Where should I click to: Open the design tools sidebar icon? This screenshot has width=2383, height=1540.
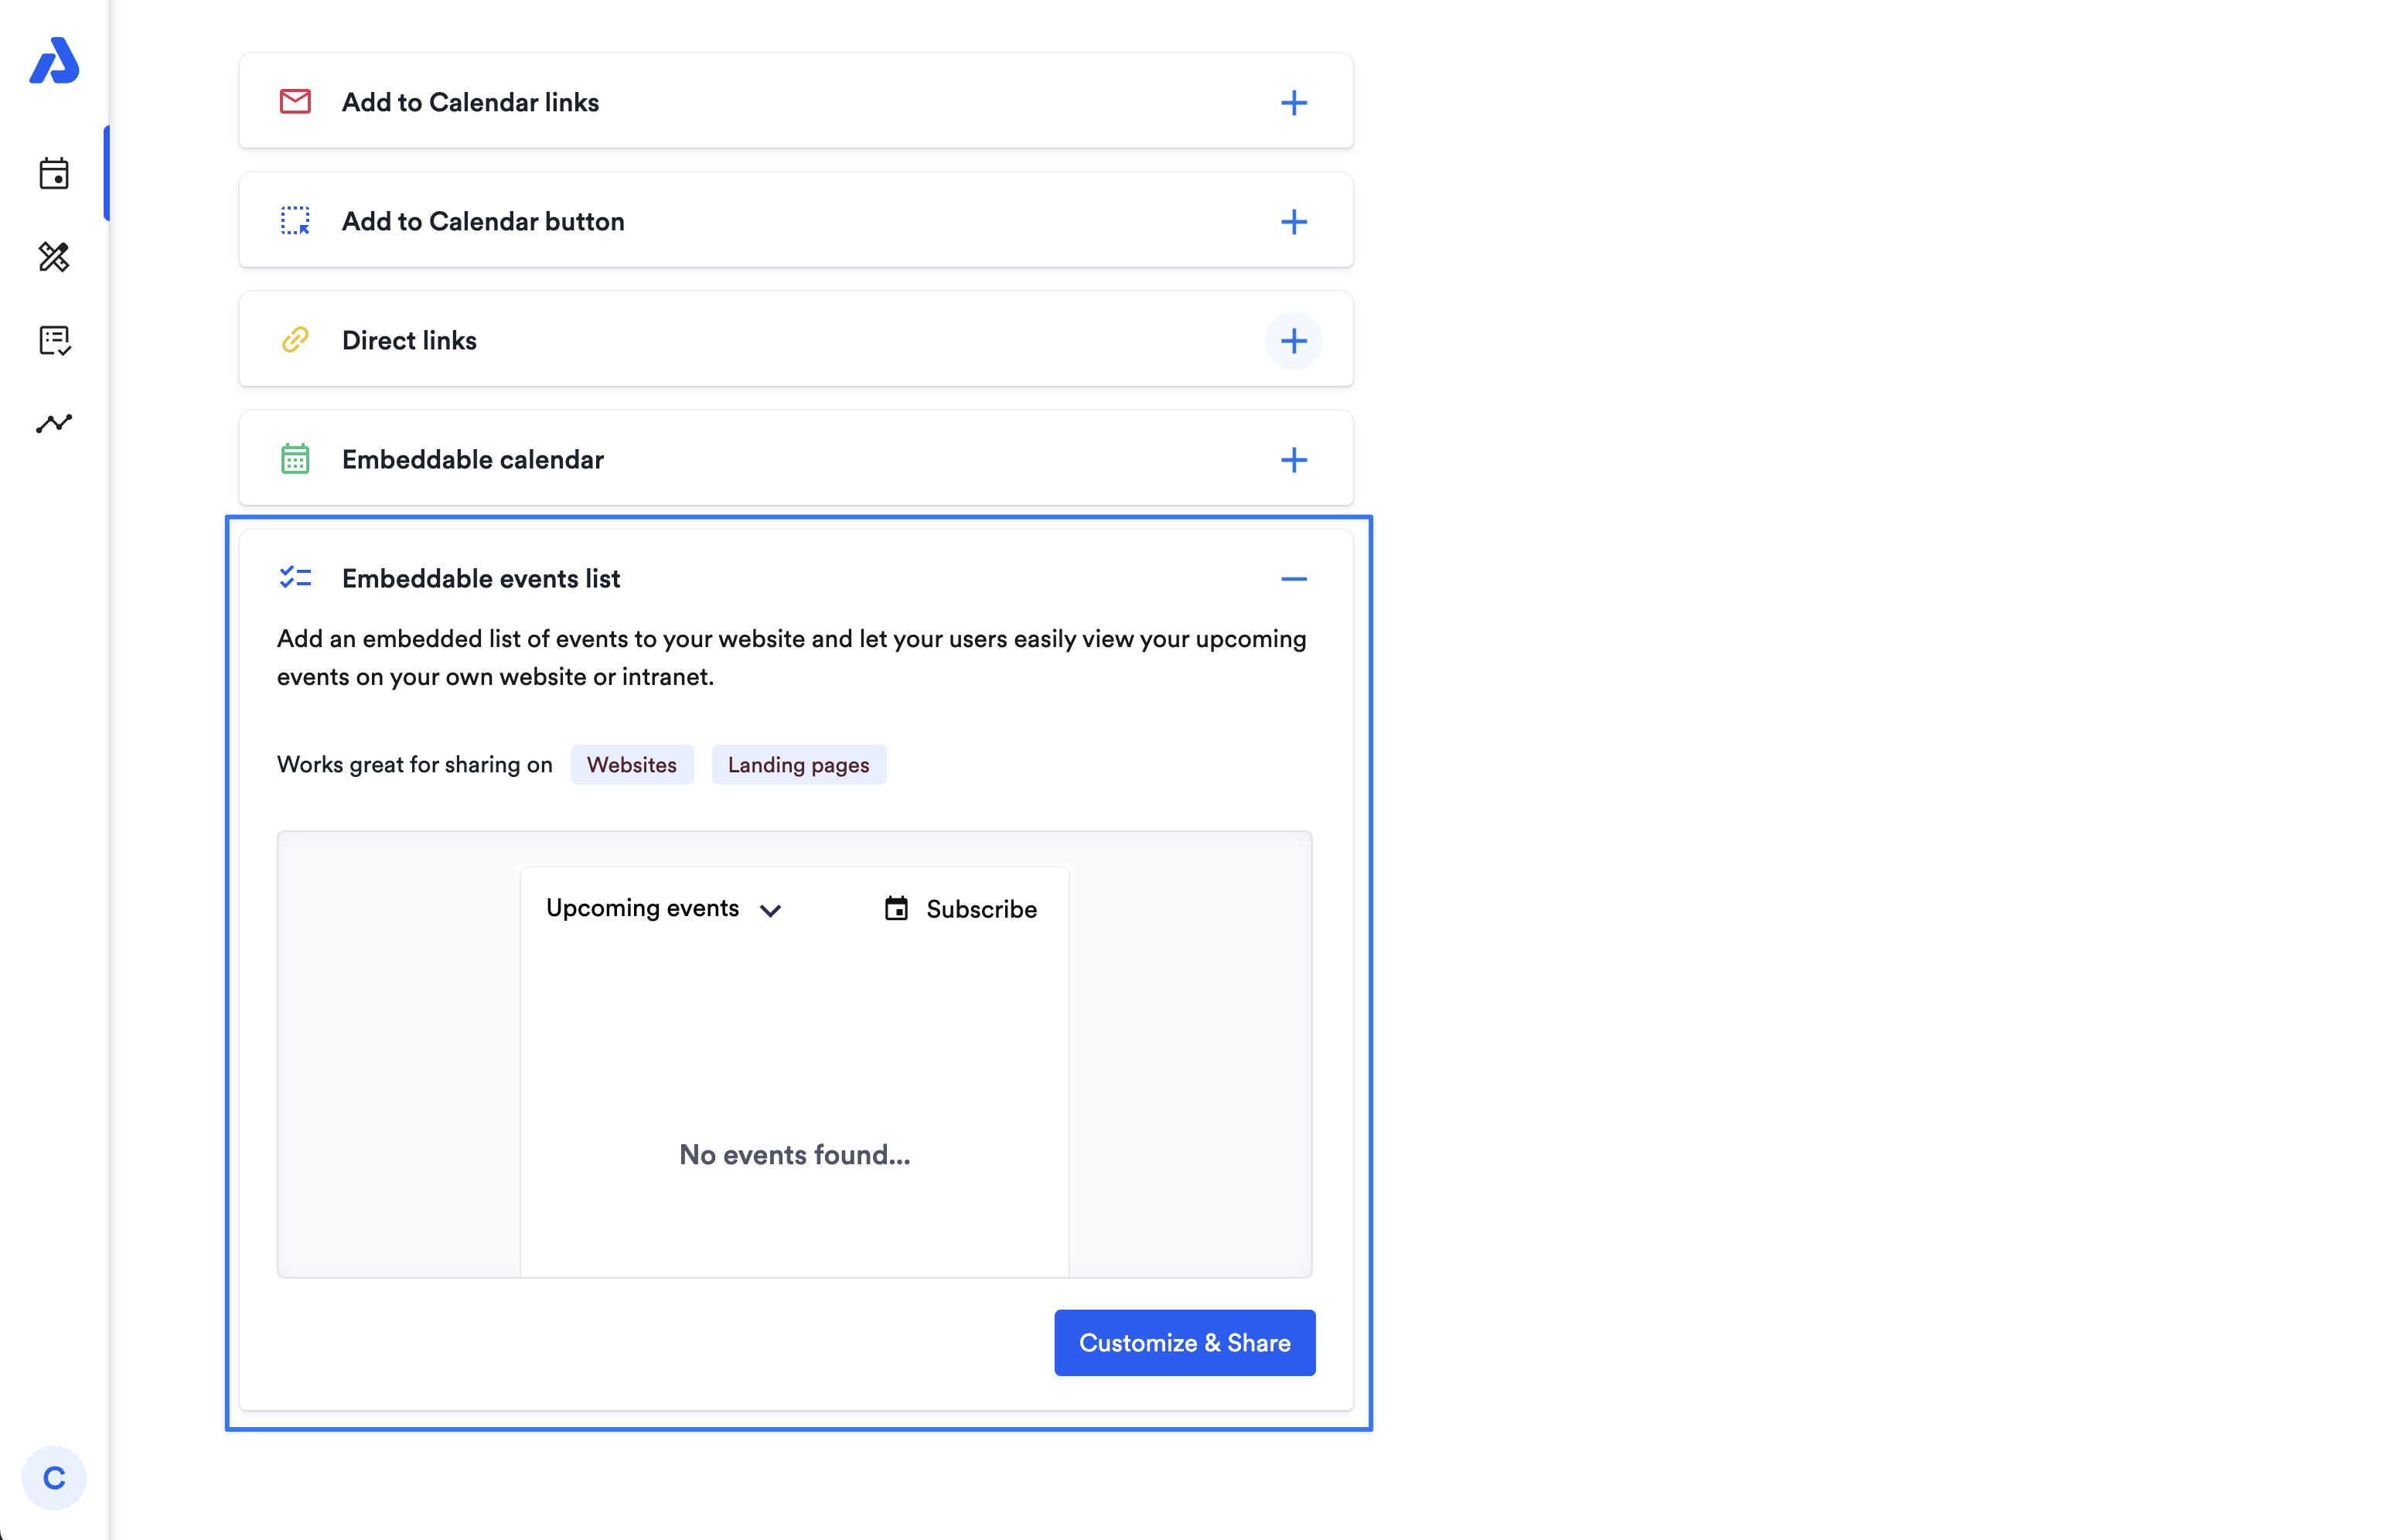click(54, 257)
